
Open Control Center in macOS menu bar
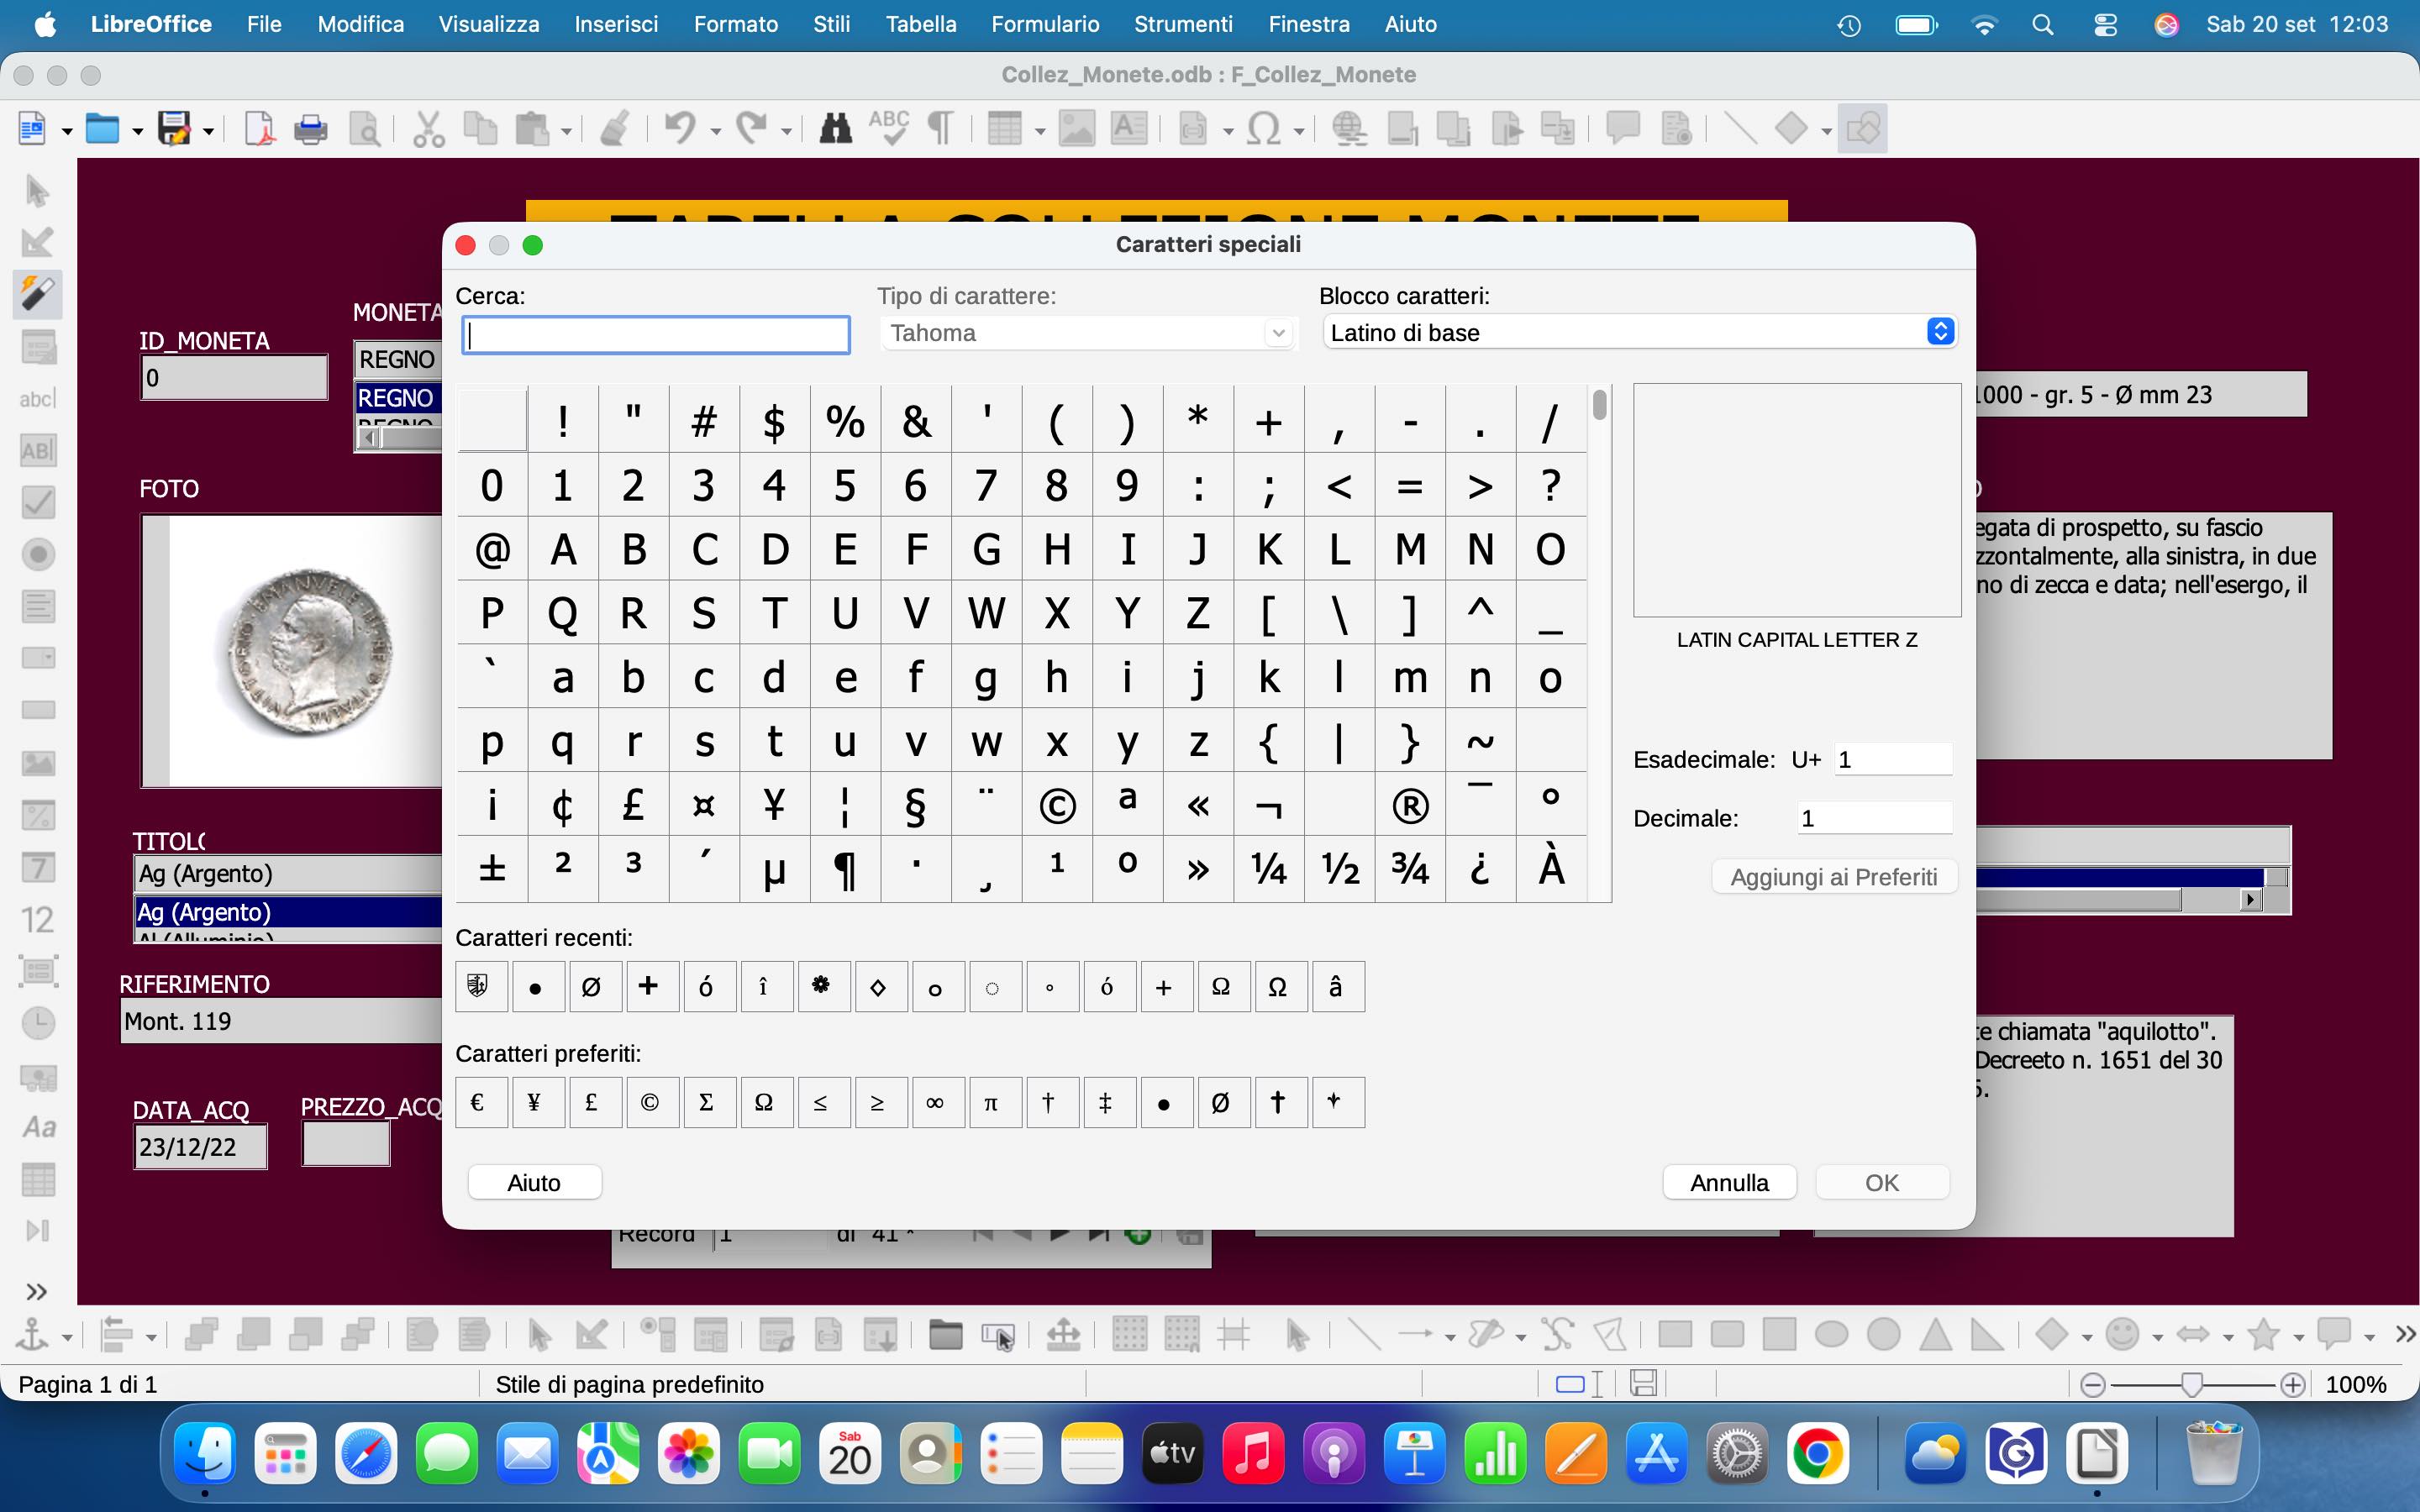coord(2105,24)
